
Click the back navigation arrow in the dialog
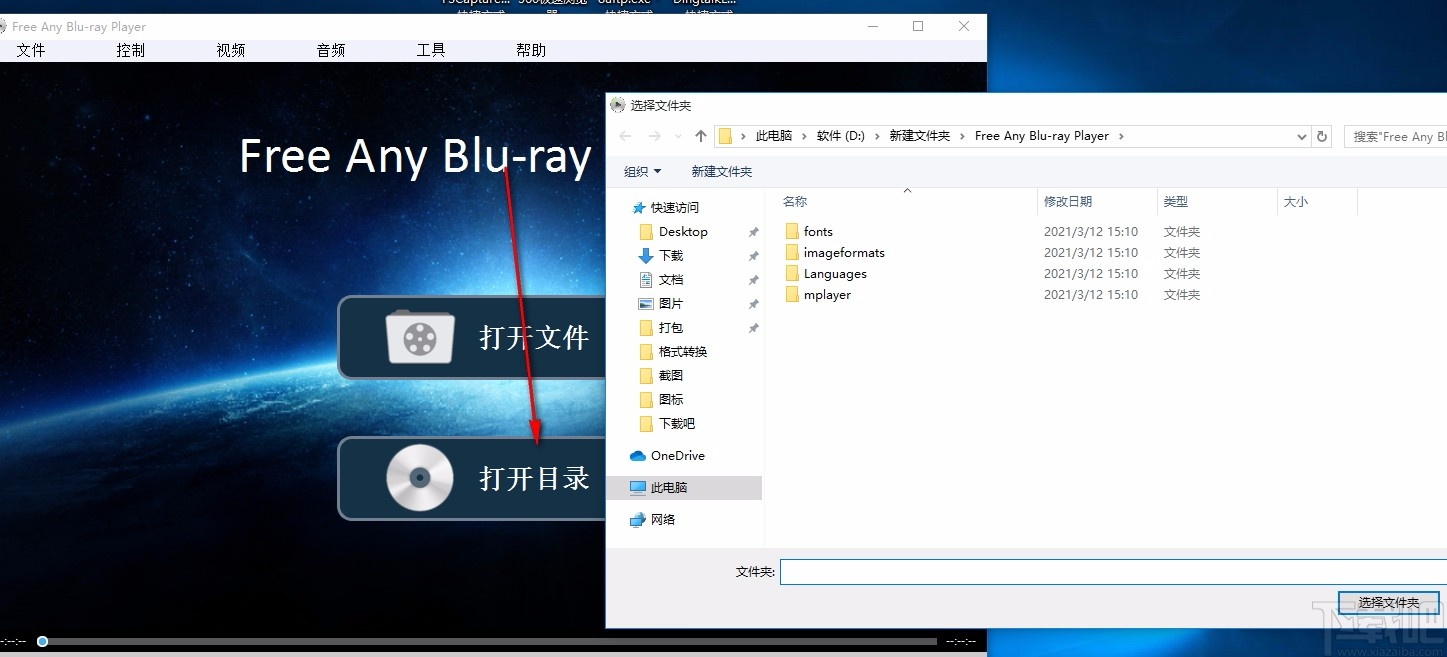pyautogui.click(x=624, y=136)
